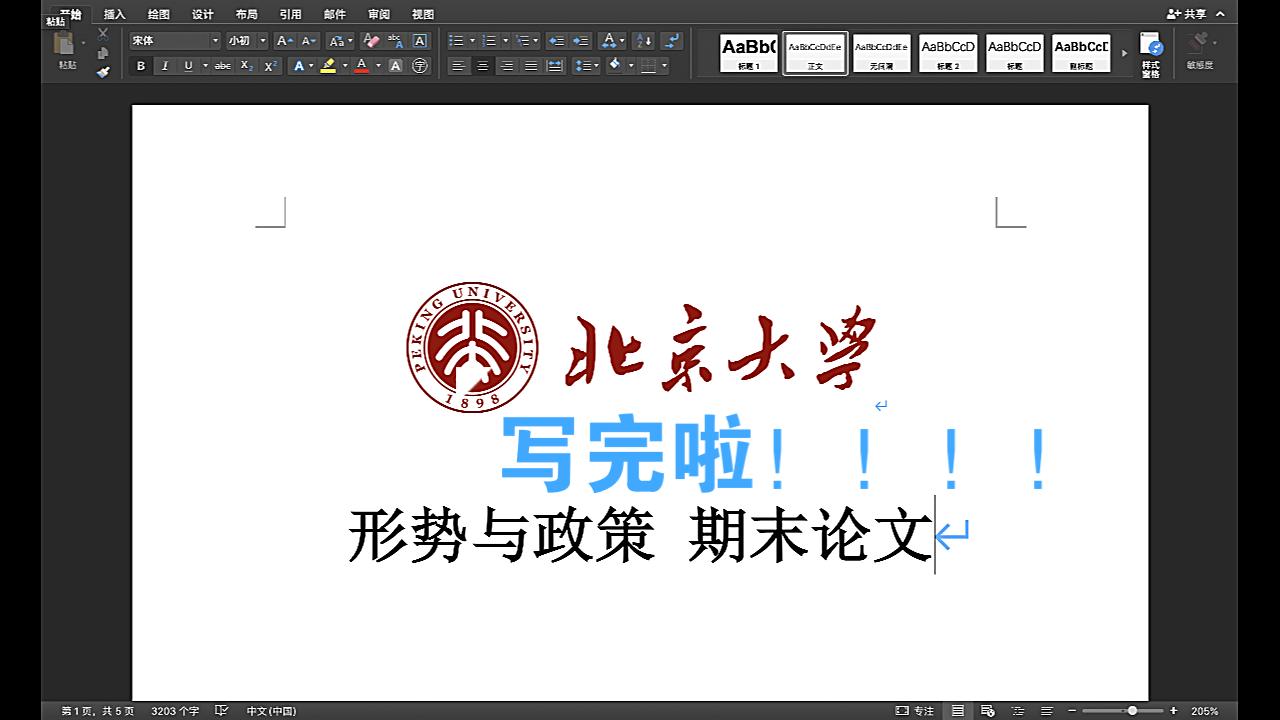Switch to the 设计 tab
Image resolution: width=1280 pixels, height=720 pixels.
pos(203,14)
